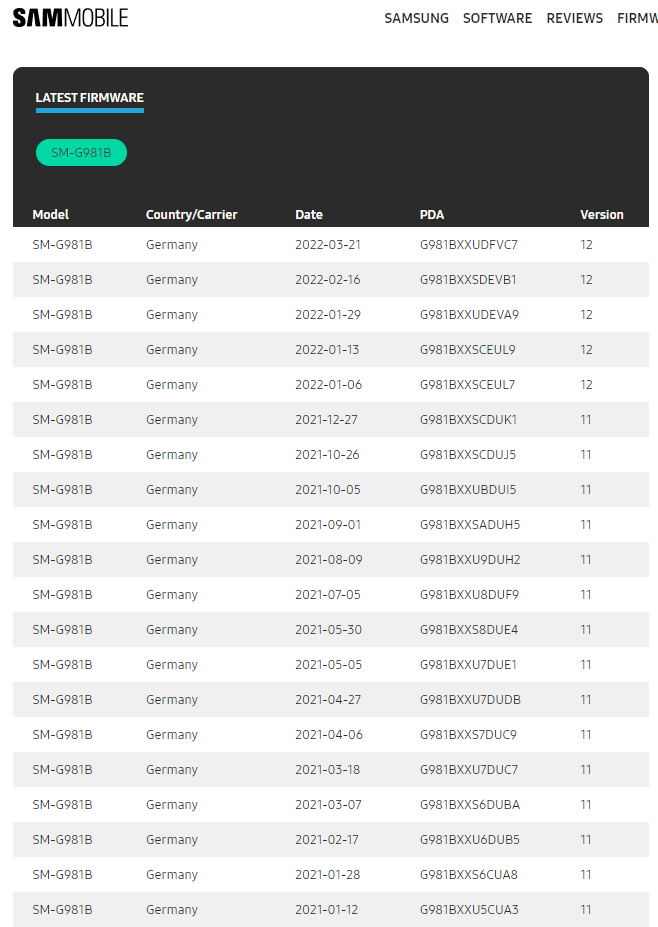658x927 pixels.
Task: Open firmware G981BXXSCEUL9 entry
Action: coord(331,349)
